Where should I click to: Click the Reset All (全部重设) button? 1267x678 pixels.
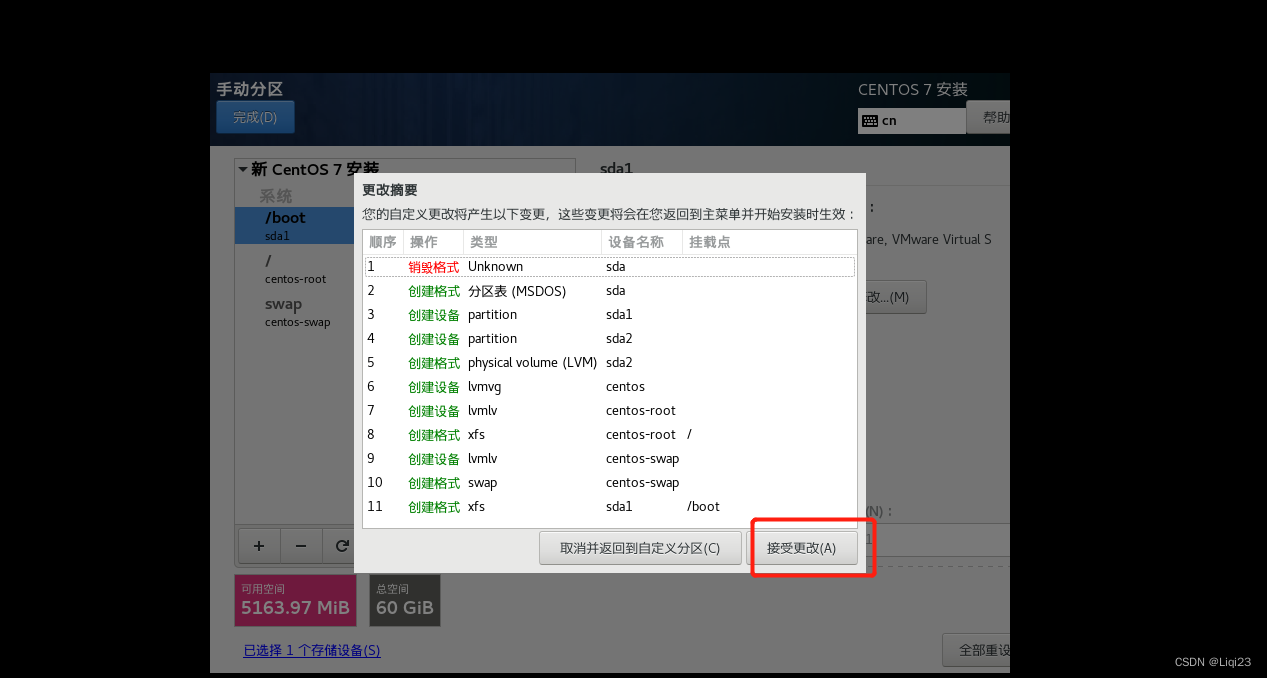coord(976,650)
